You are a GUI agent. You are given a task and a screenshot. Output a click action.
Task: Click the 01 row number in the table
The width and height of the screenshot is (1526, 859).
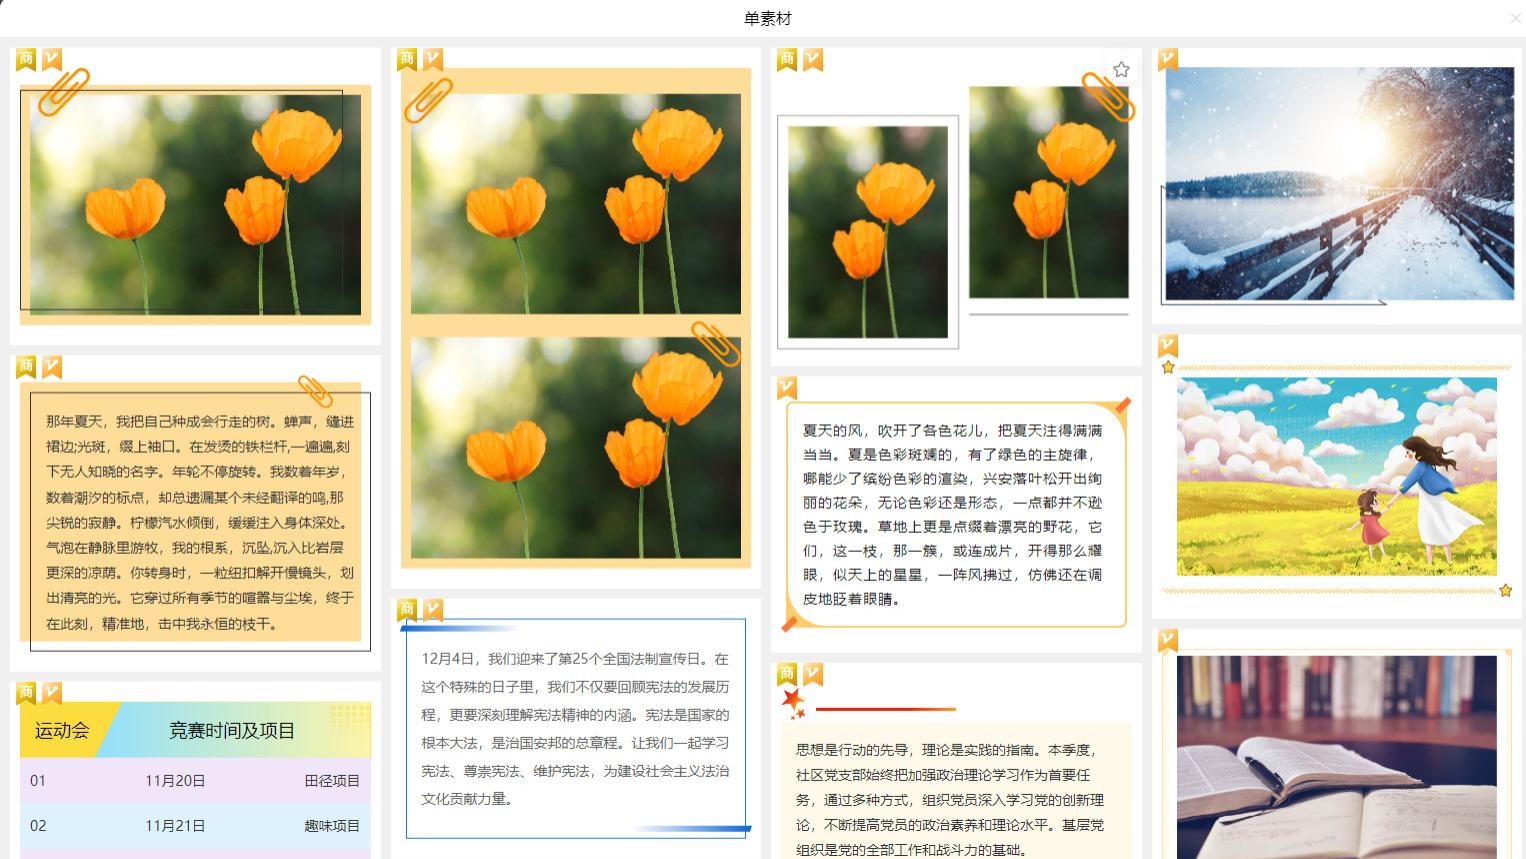tap(38, 781)
